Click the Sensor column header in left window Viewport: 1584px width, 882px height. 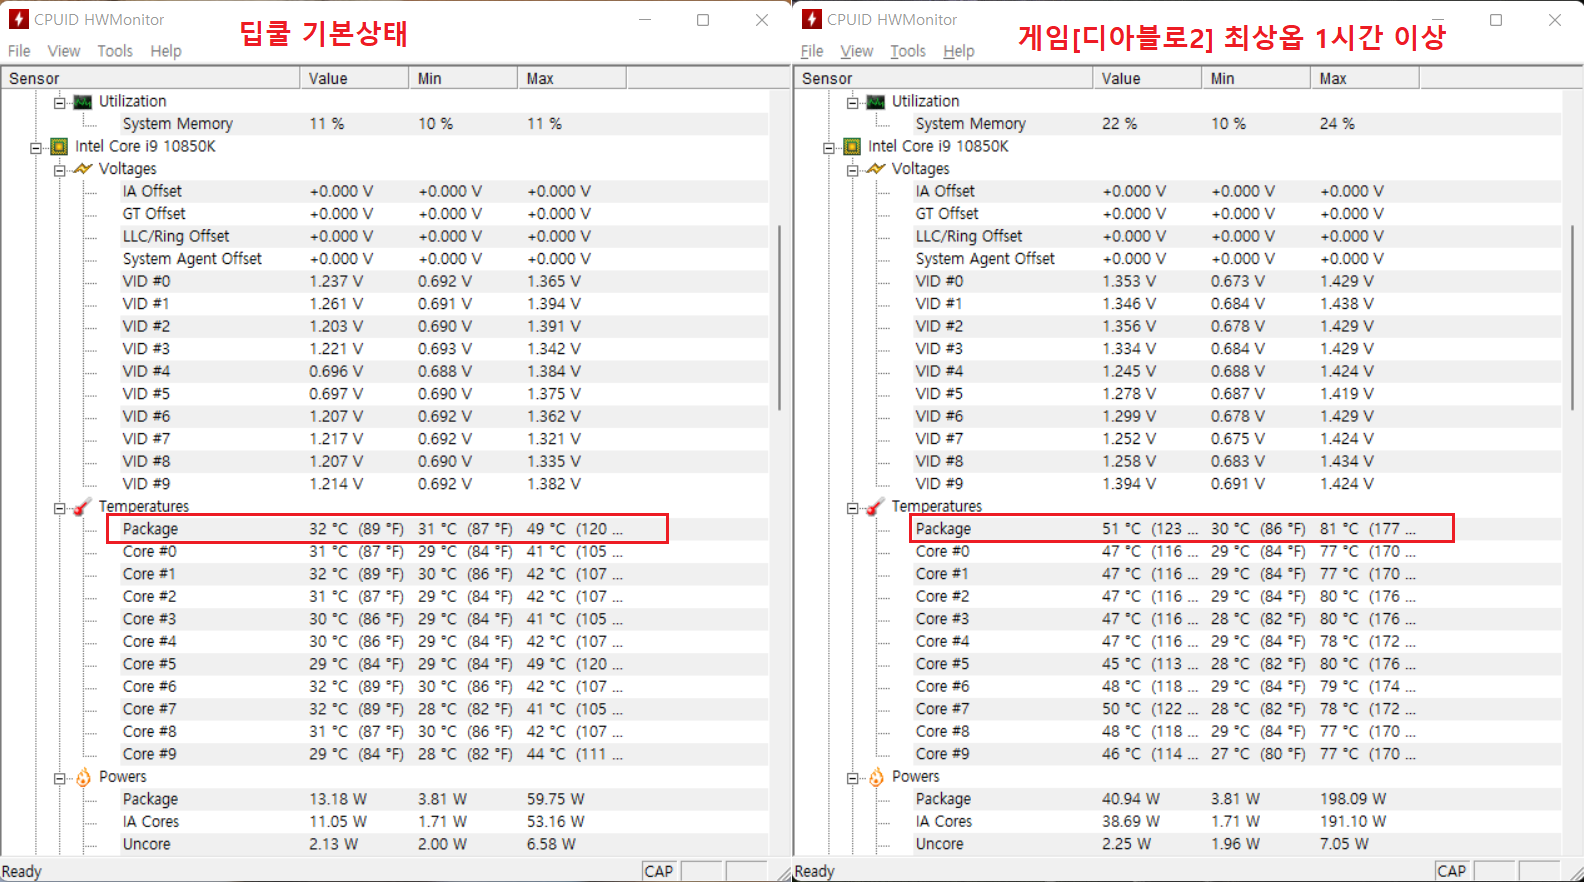[x=150, y=78]
